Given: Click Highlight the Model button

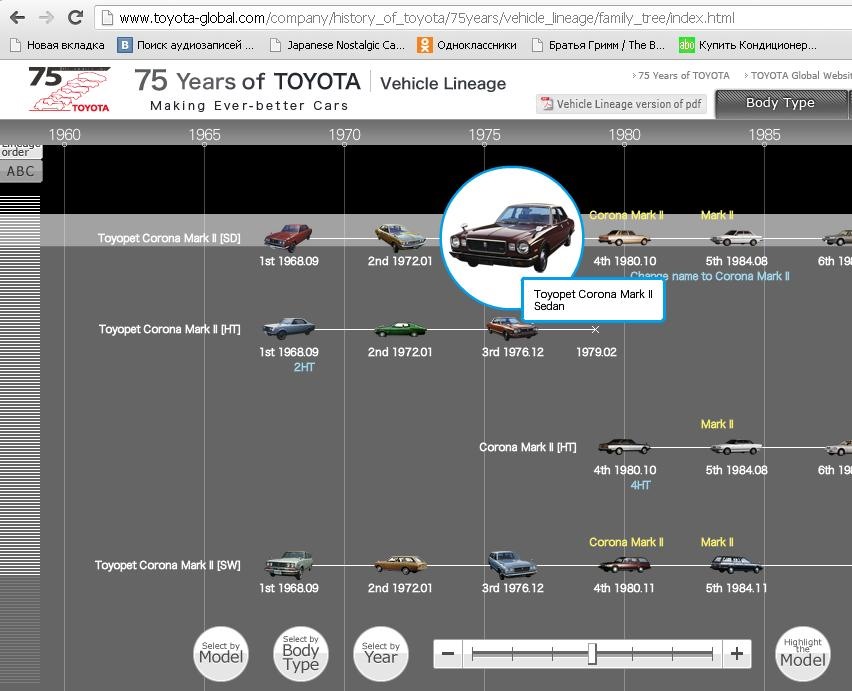Looking at the screenshot, I should [x=803, y=654].
